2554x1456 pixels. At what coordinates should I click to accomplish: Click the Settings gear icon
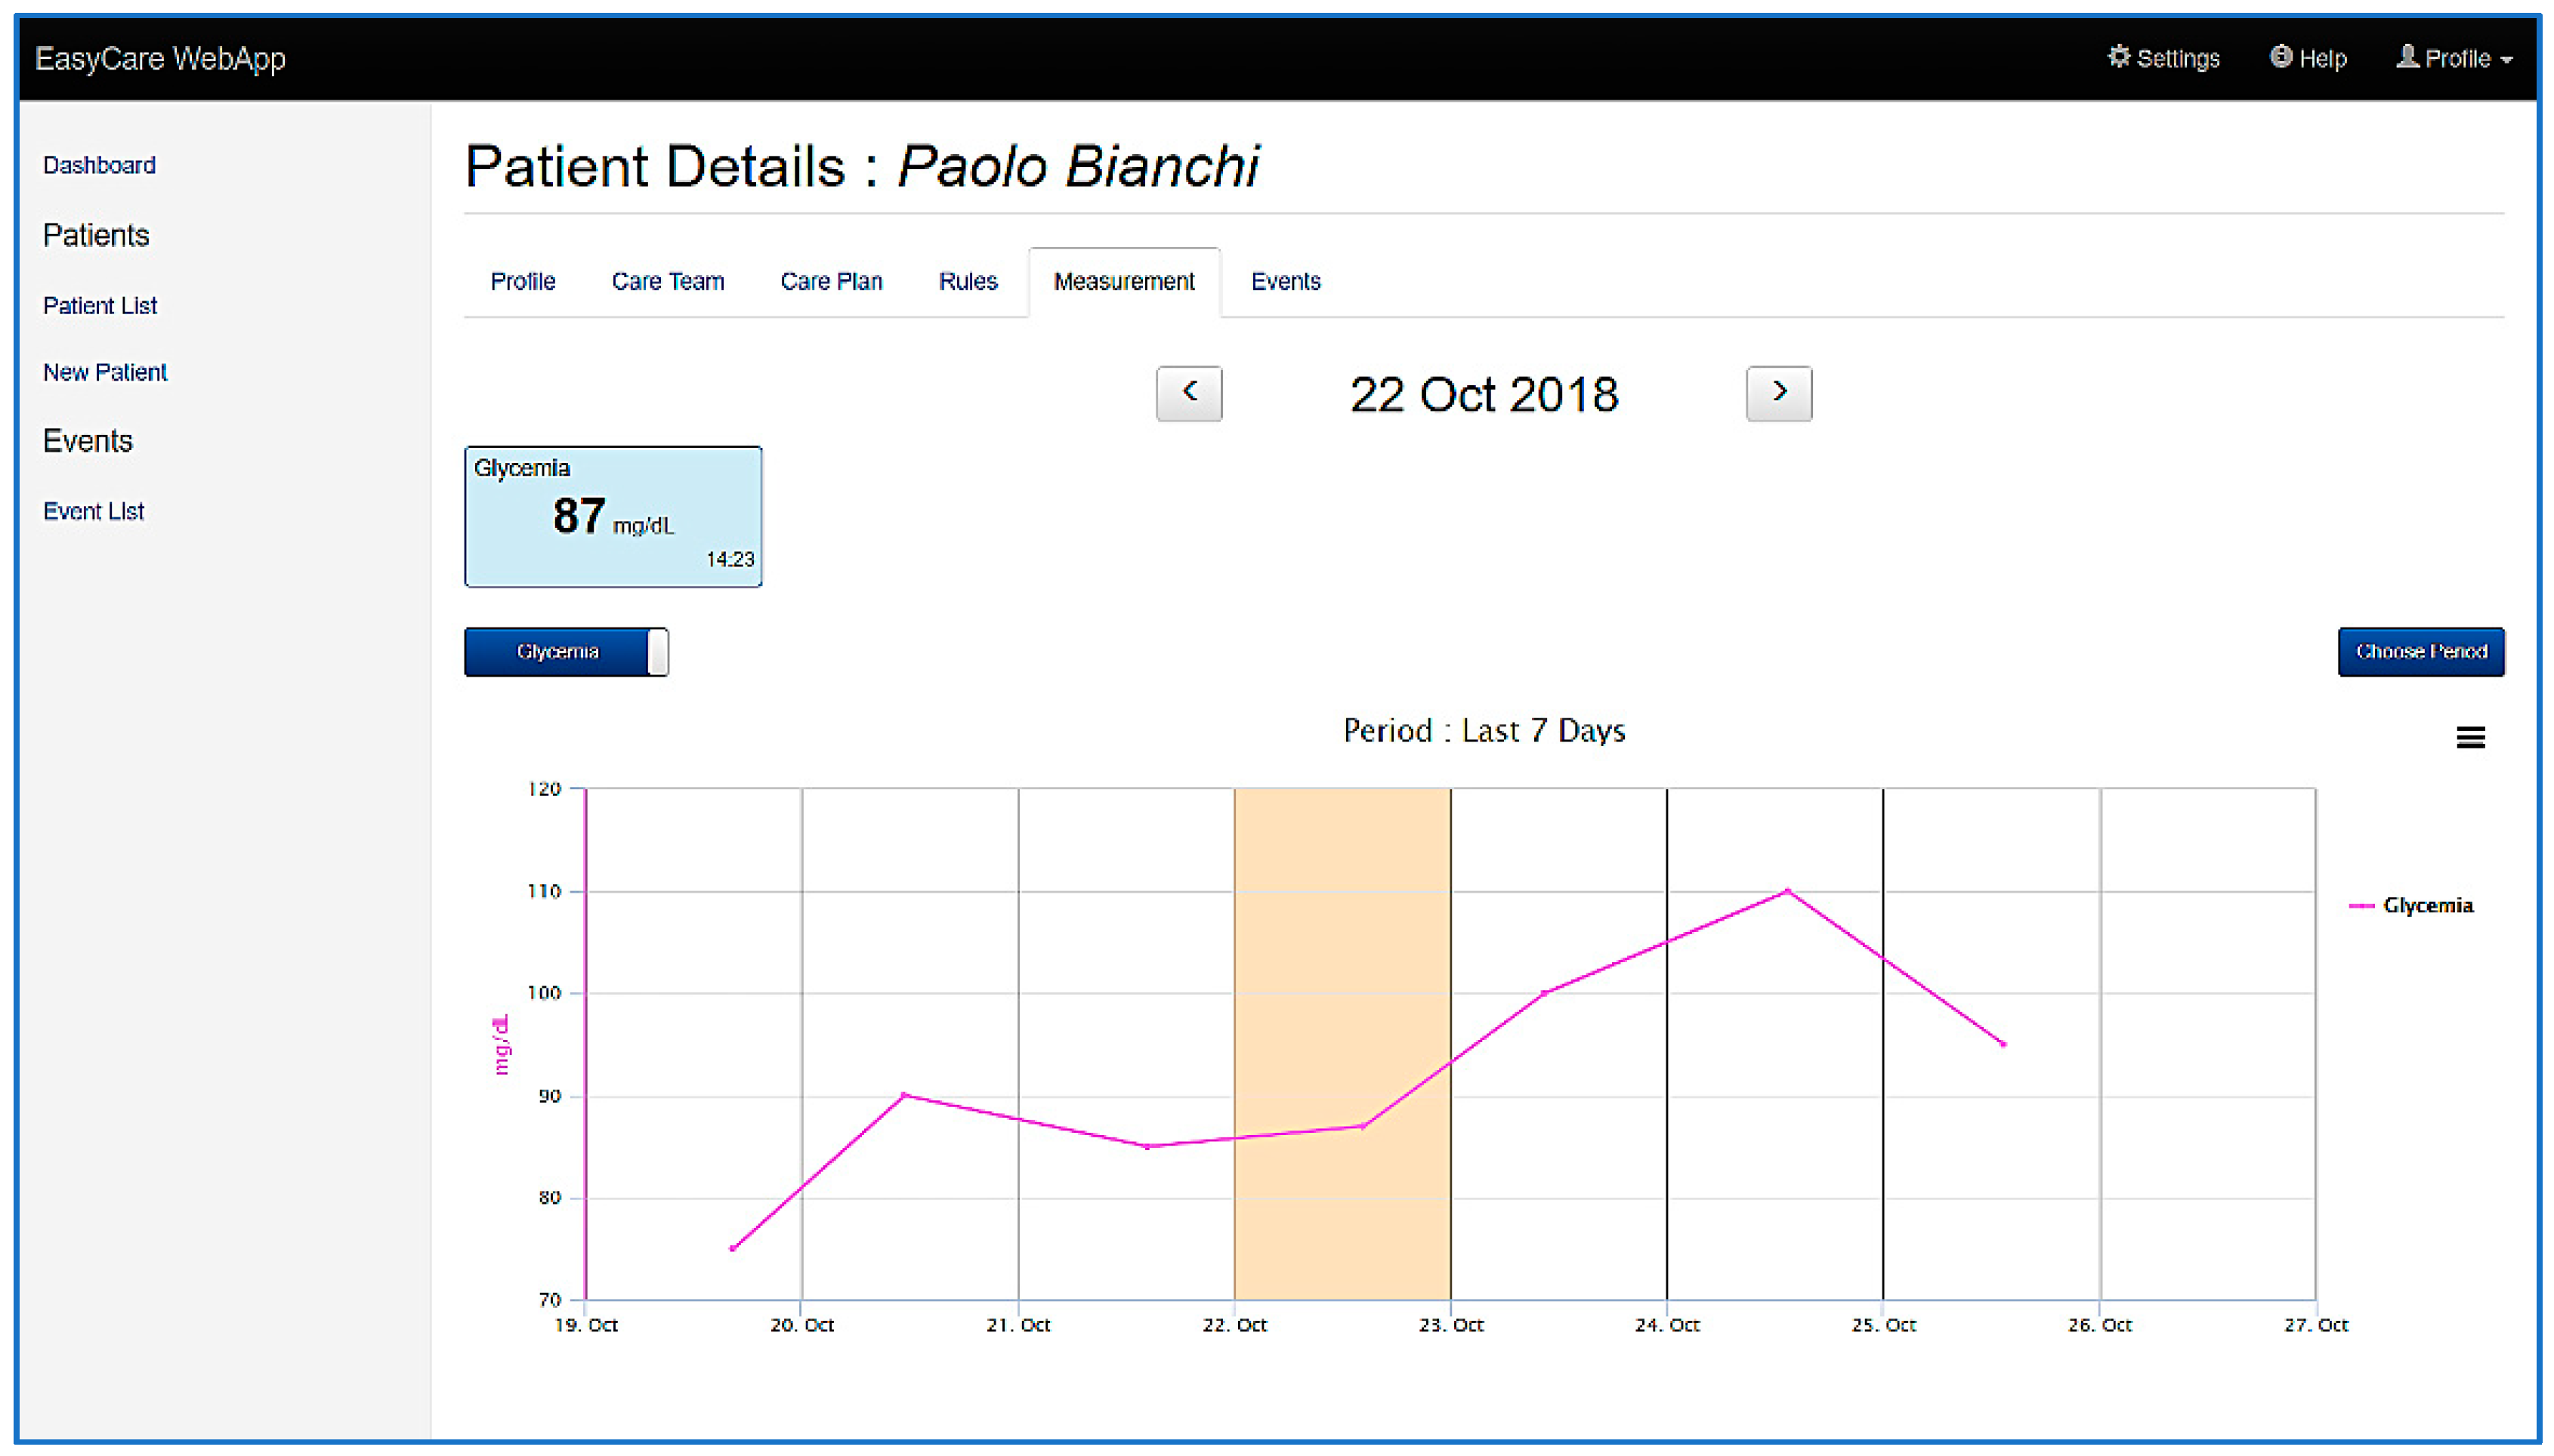coord(2118,57)
